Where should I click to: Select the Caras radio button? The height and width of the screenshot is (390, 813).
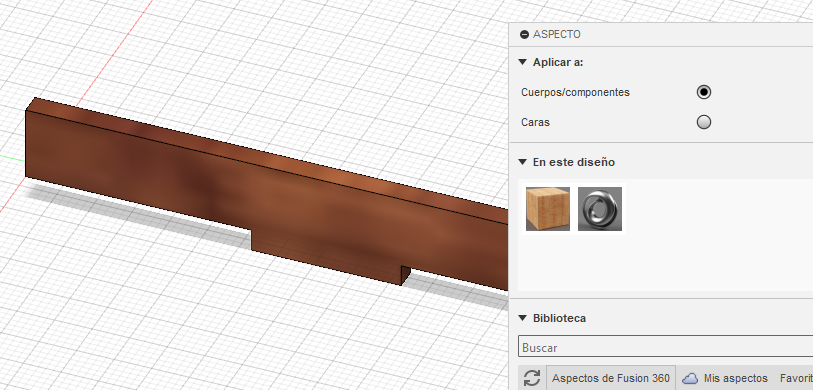tap(704, 122)
